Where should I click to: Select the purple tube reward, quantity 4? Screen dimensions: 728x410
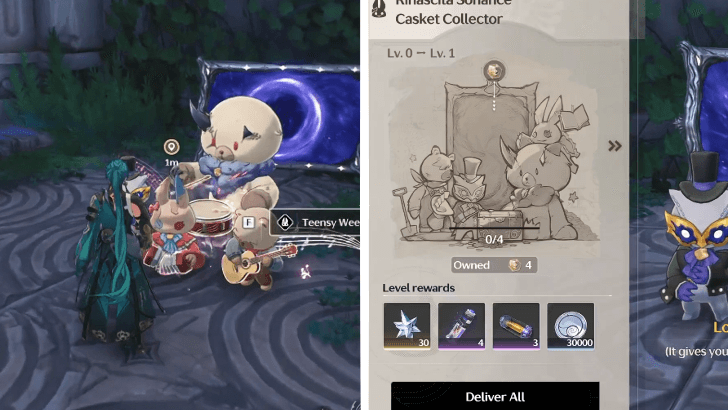click(x=462, y=326)
